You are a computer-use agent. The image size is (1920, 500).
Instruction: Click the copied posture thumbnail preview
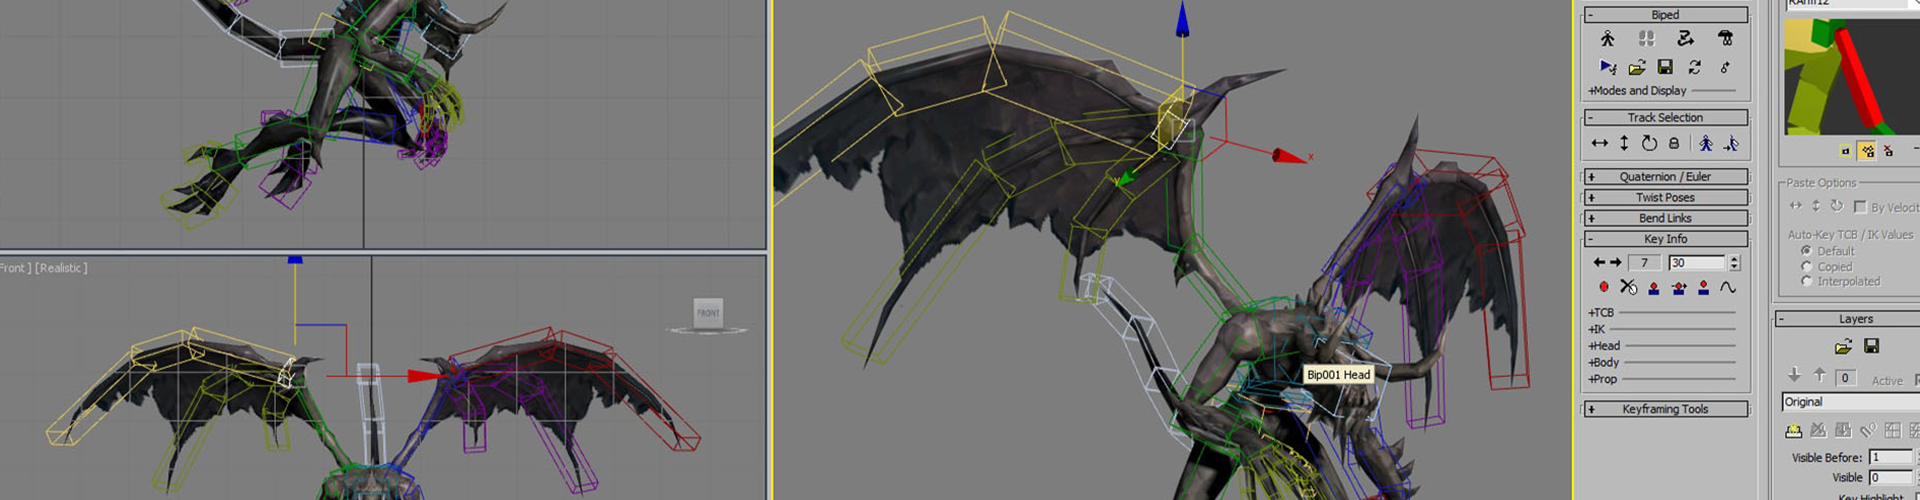coord(1851,76)
